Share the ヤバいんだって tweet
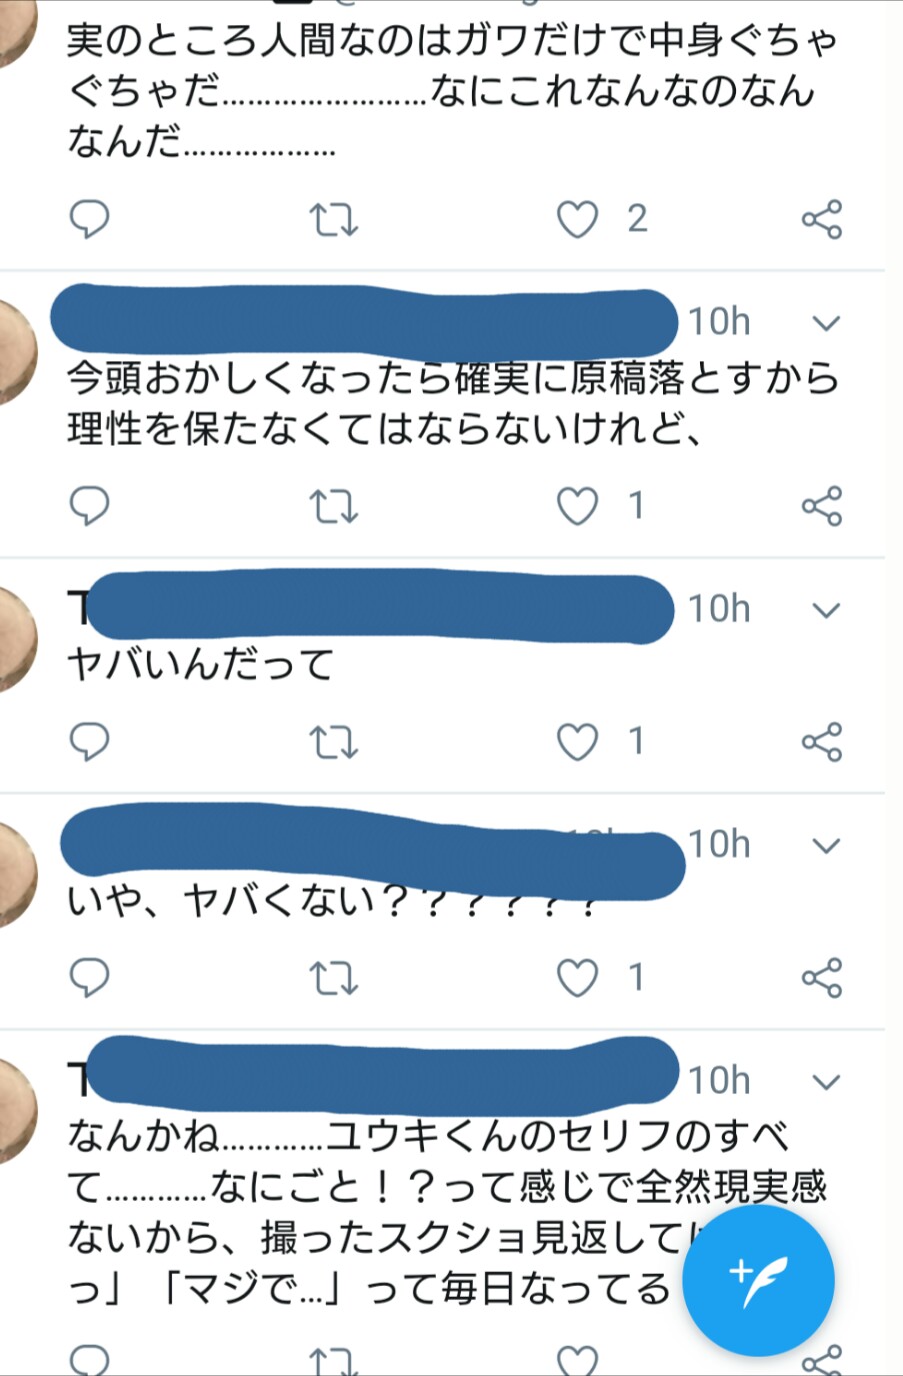903x1376 pixels. (822, 742)
